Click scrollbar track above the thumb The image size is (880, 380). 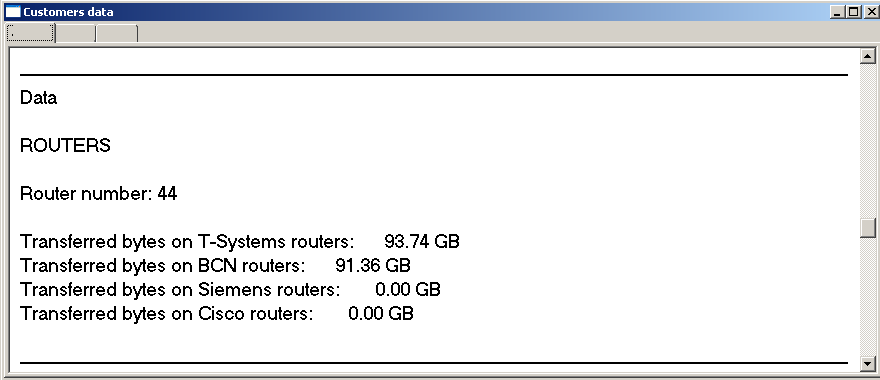[868, 140]
